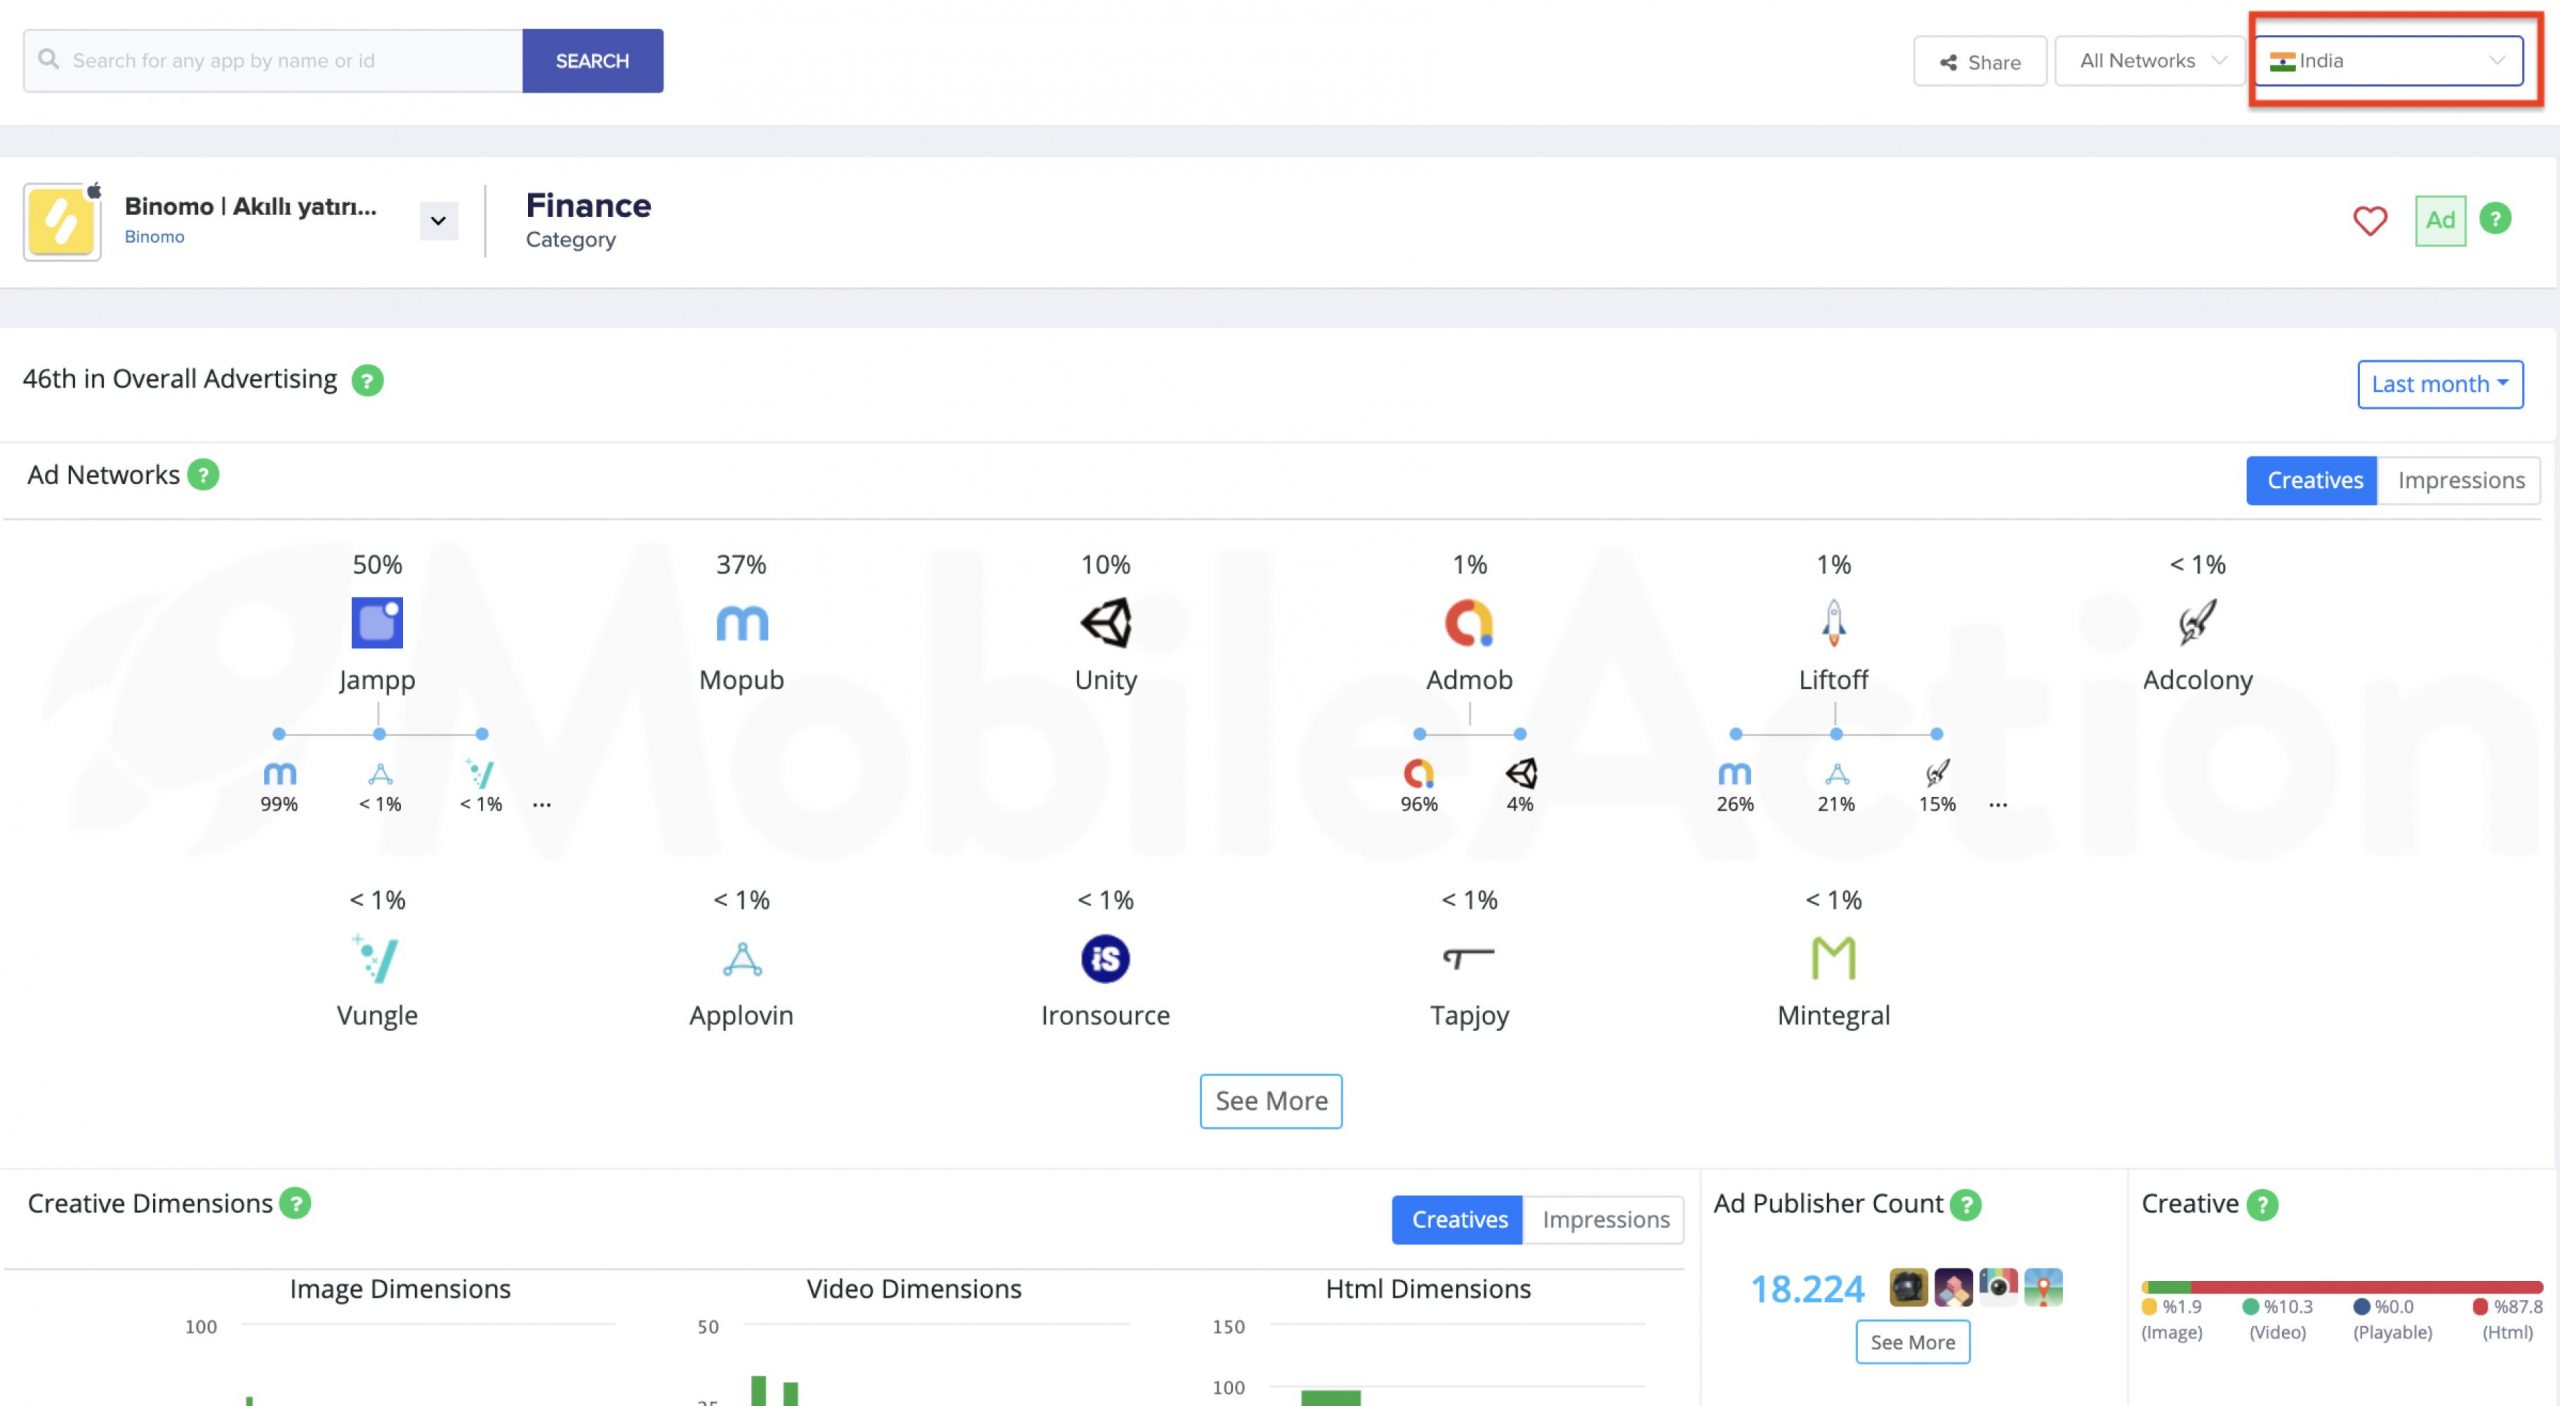The height and width of the screenshot is (1406, 2560).
Task: Click Admob sub-icon showing 96%
Action: click(x=1419, y=773)
